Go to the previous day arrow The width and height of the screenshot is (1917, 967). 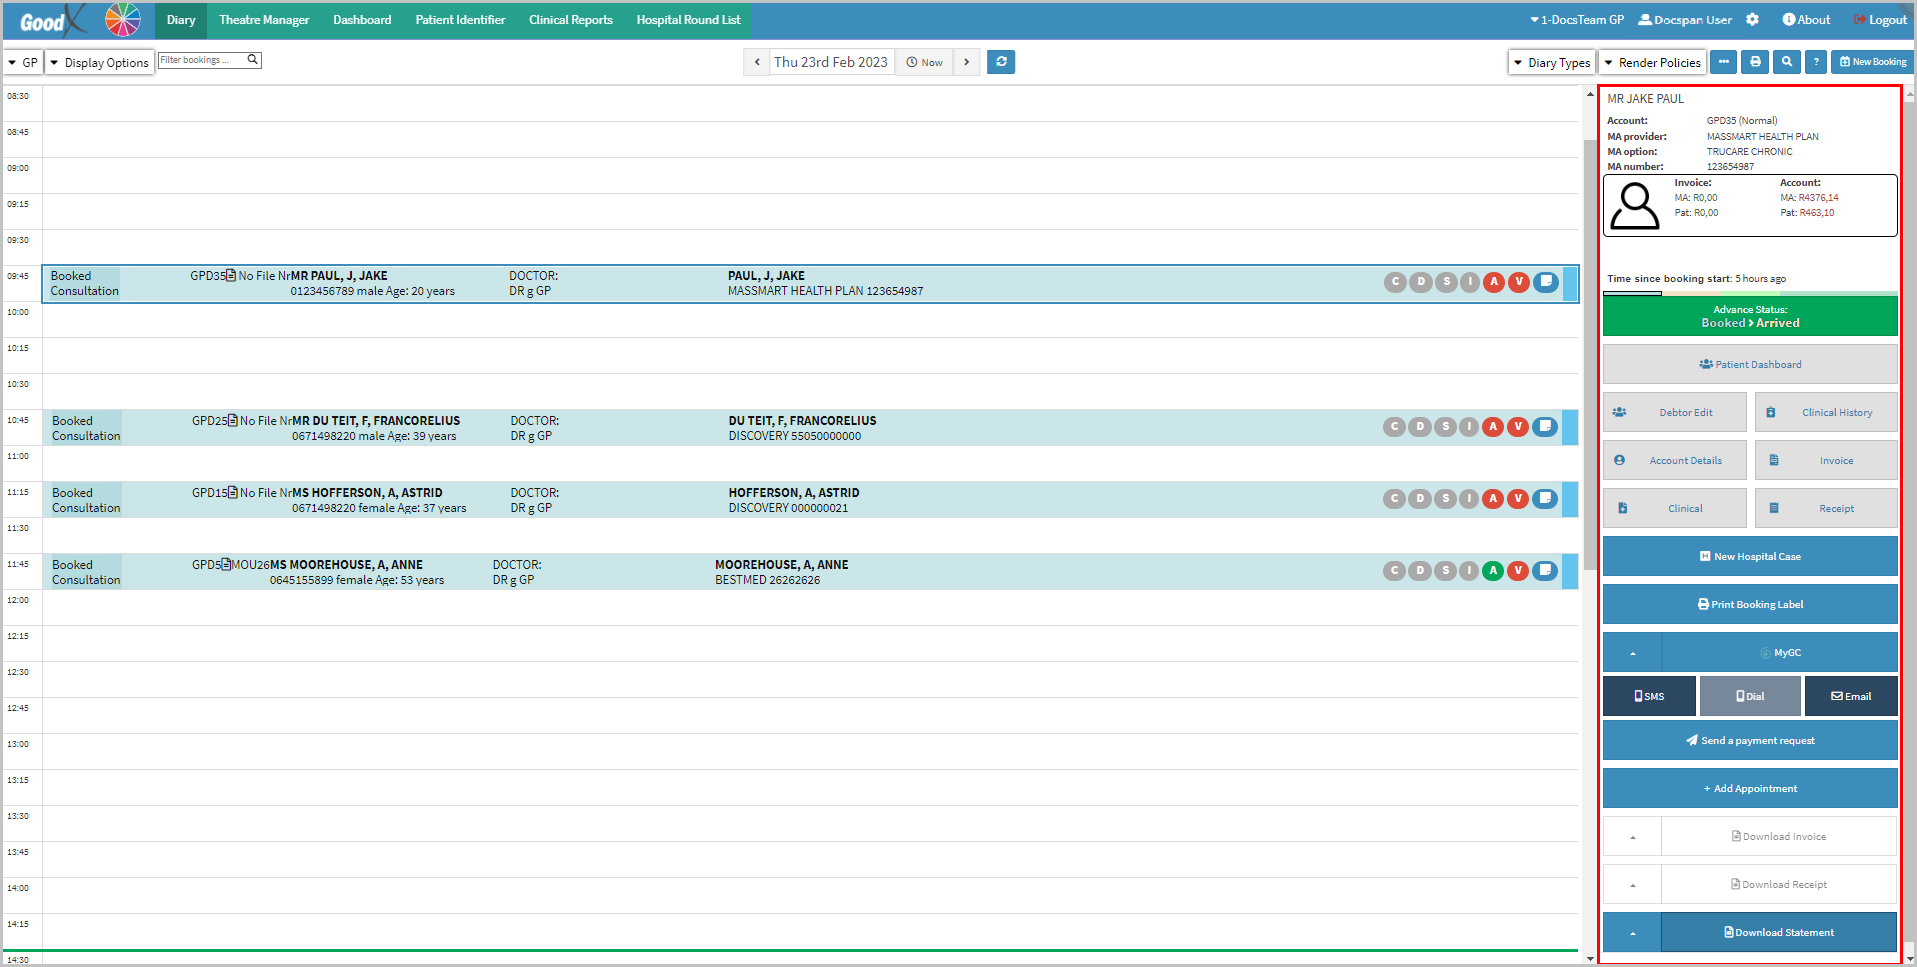757,62
